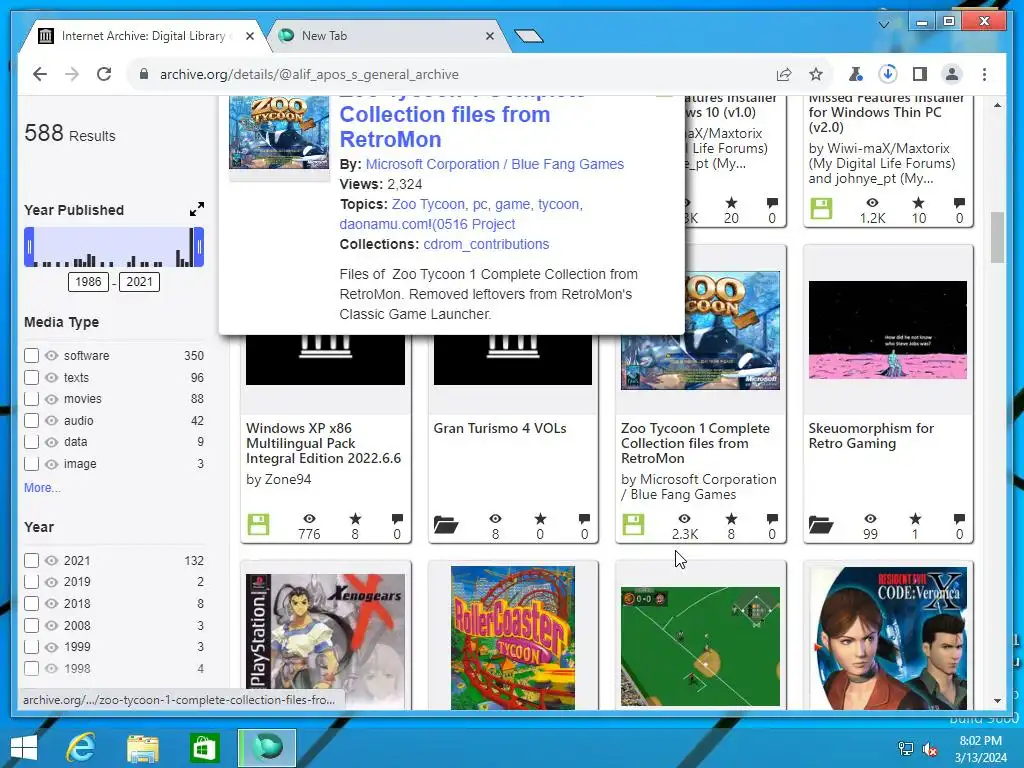Viewport: 1024px width, 768px height.
Task: Check the texts media type box
Action: (31, 377)
